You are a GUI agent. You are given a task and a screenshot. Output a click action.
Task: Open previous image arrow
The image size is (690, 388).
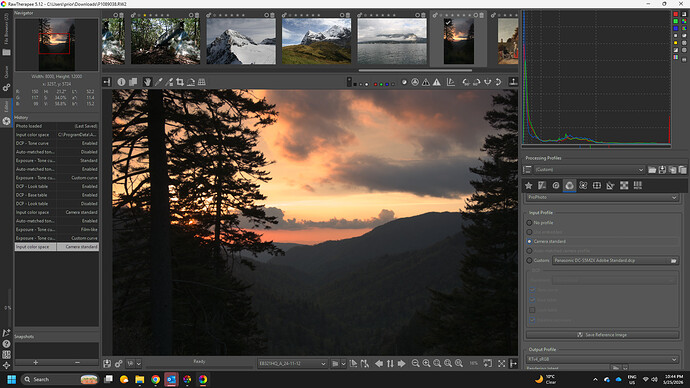[x=379, y=363]
